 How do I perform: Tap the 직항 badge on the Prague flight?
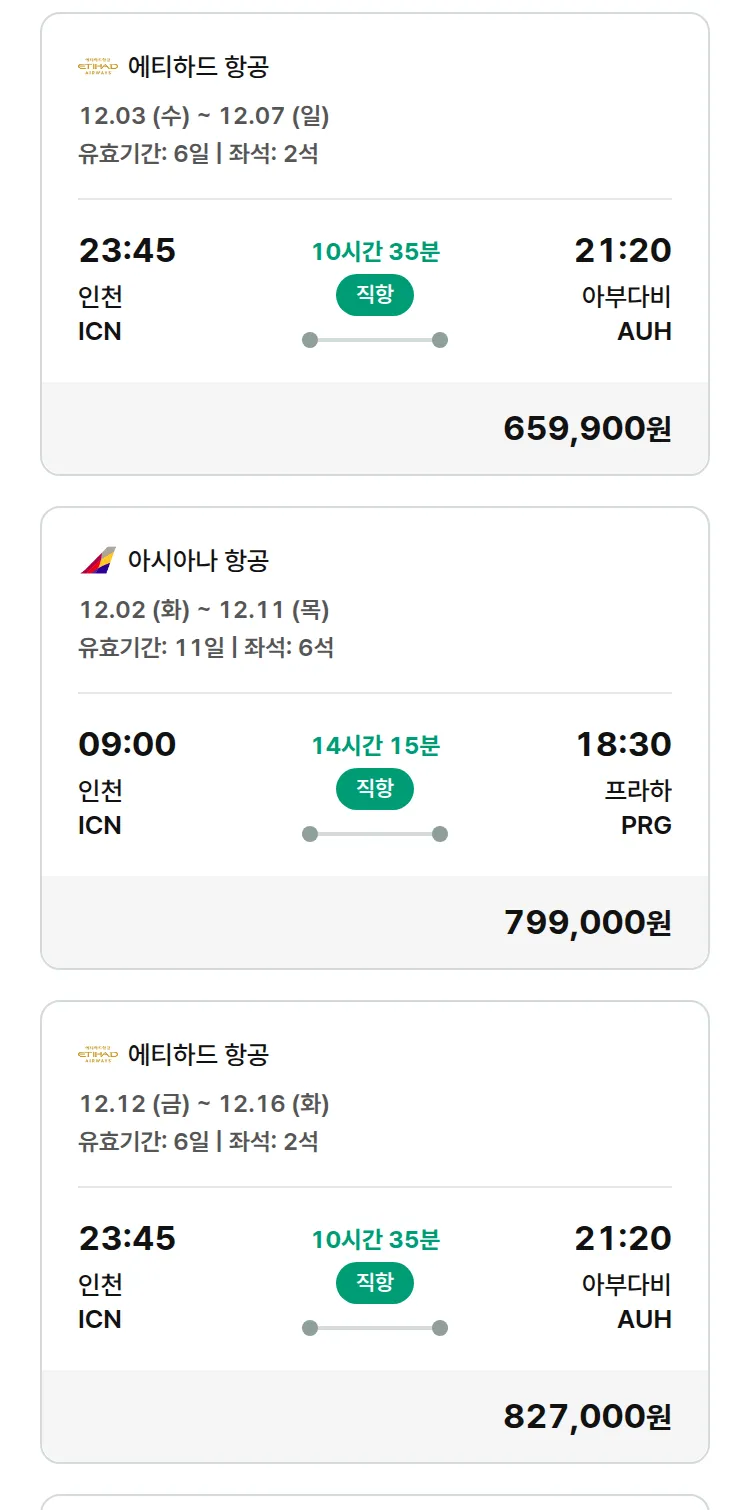coord(374,789)
